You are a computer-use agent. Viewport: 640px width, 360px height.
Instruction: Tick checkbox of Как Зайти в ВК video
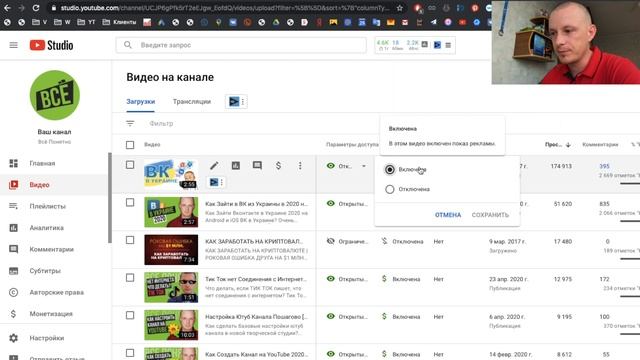[130, 202]
